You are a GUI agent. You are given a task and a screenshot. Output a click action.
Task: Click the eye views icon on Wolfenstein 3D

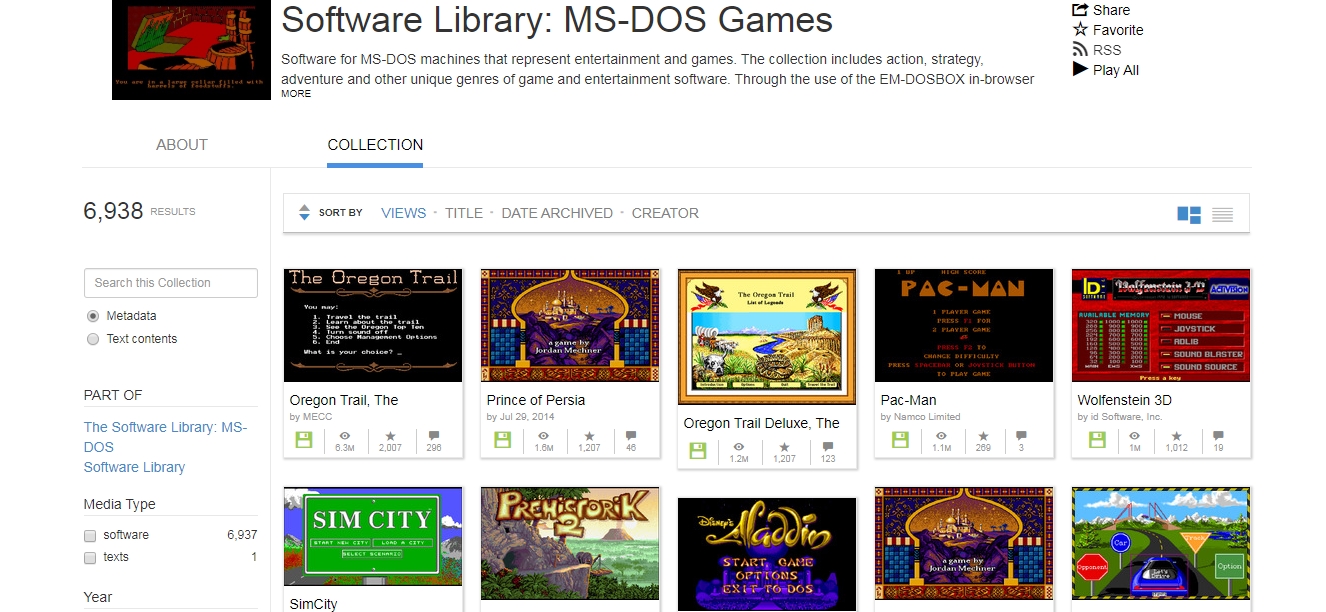tap(1135, 437)
